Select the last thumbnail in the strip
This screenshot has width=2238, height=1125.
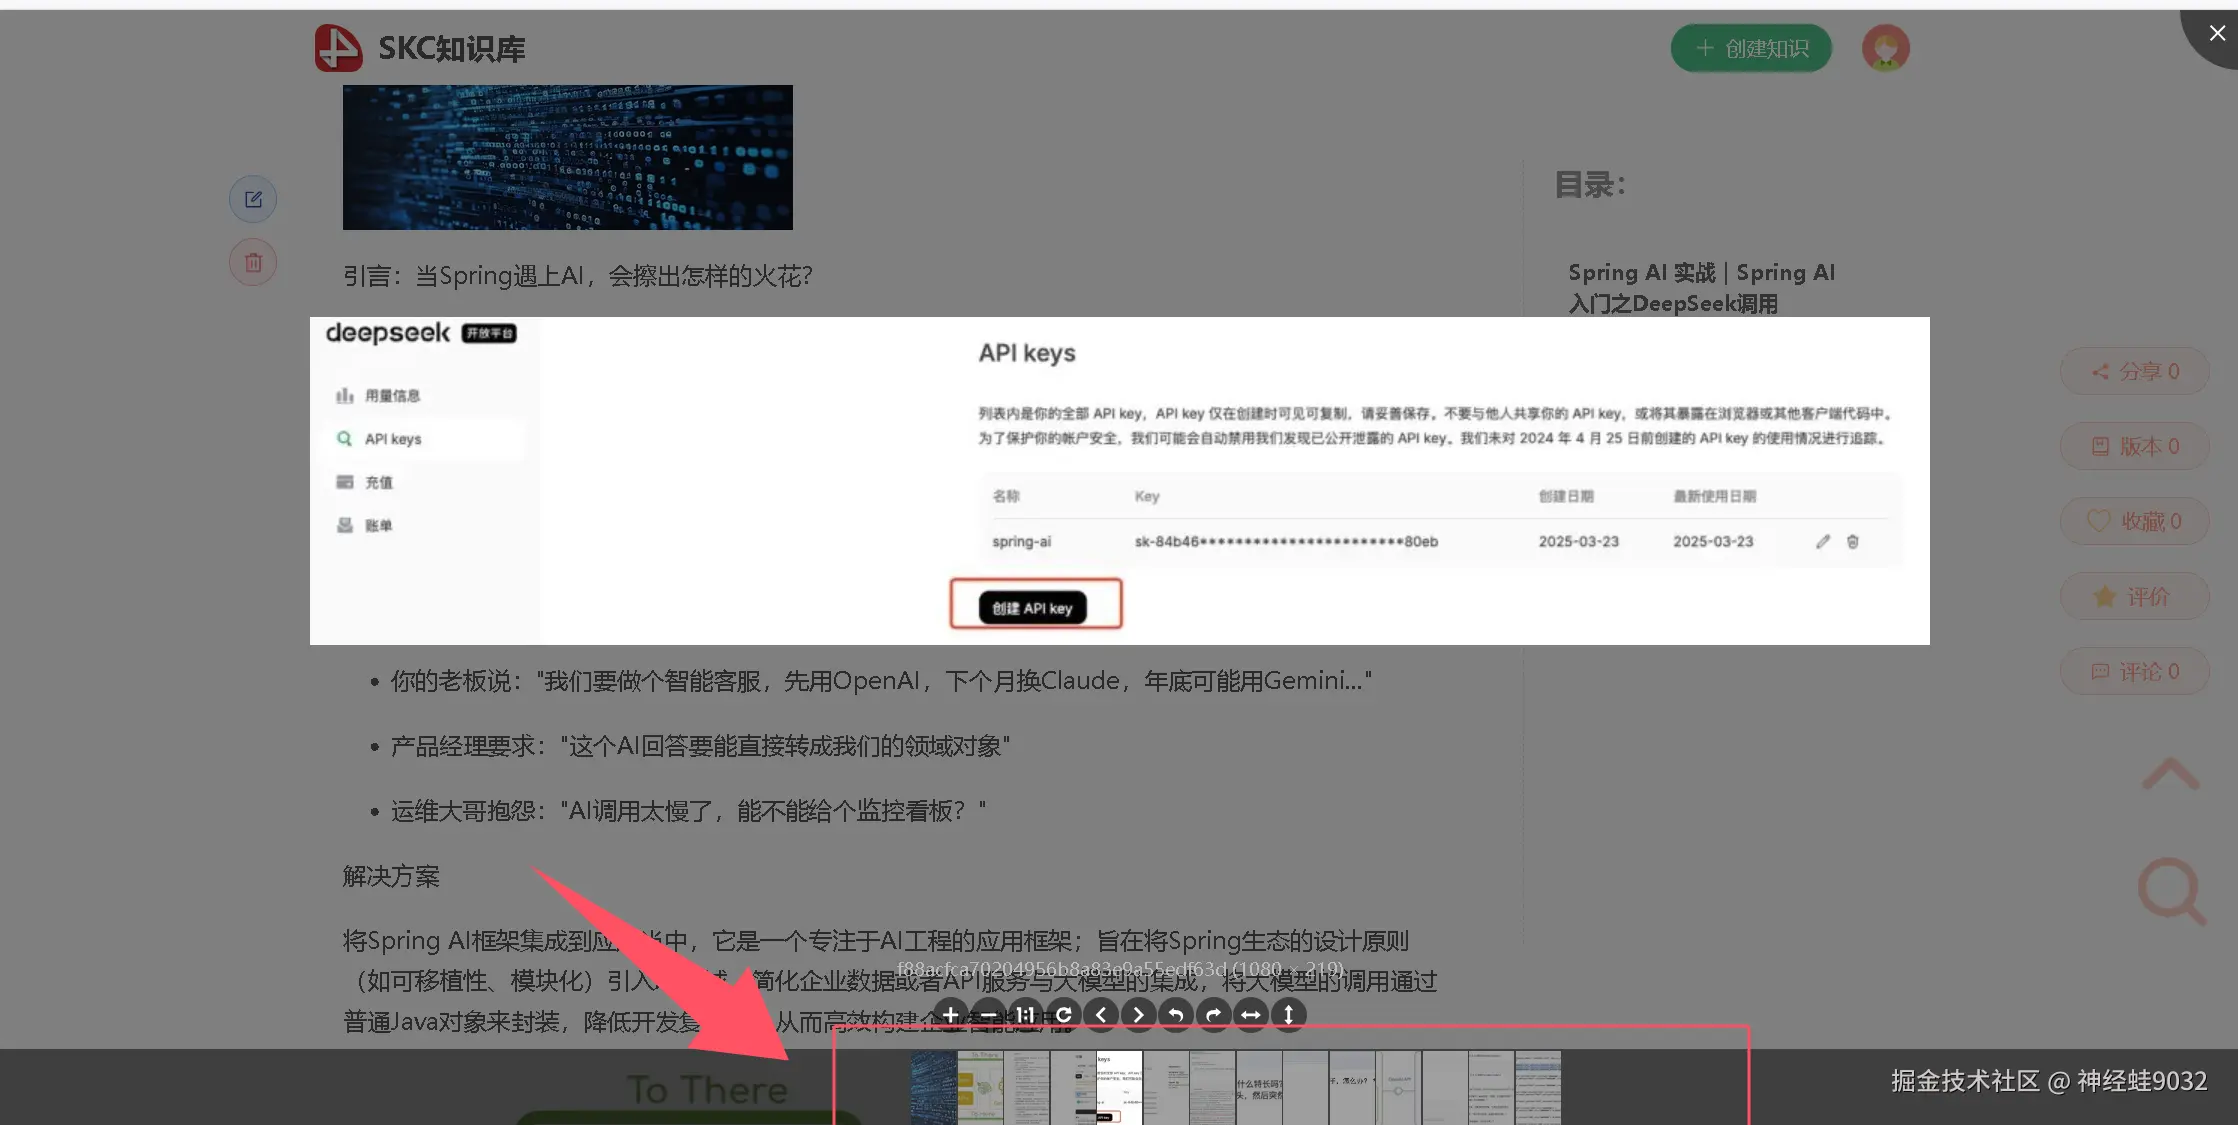point(1537,1087)
